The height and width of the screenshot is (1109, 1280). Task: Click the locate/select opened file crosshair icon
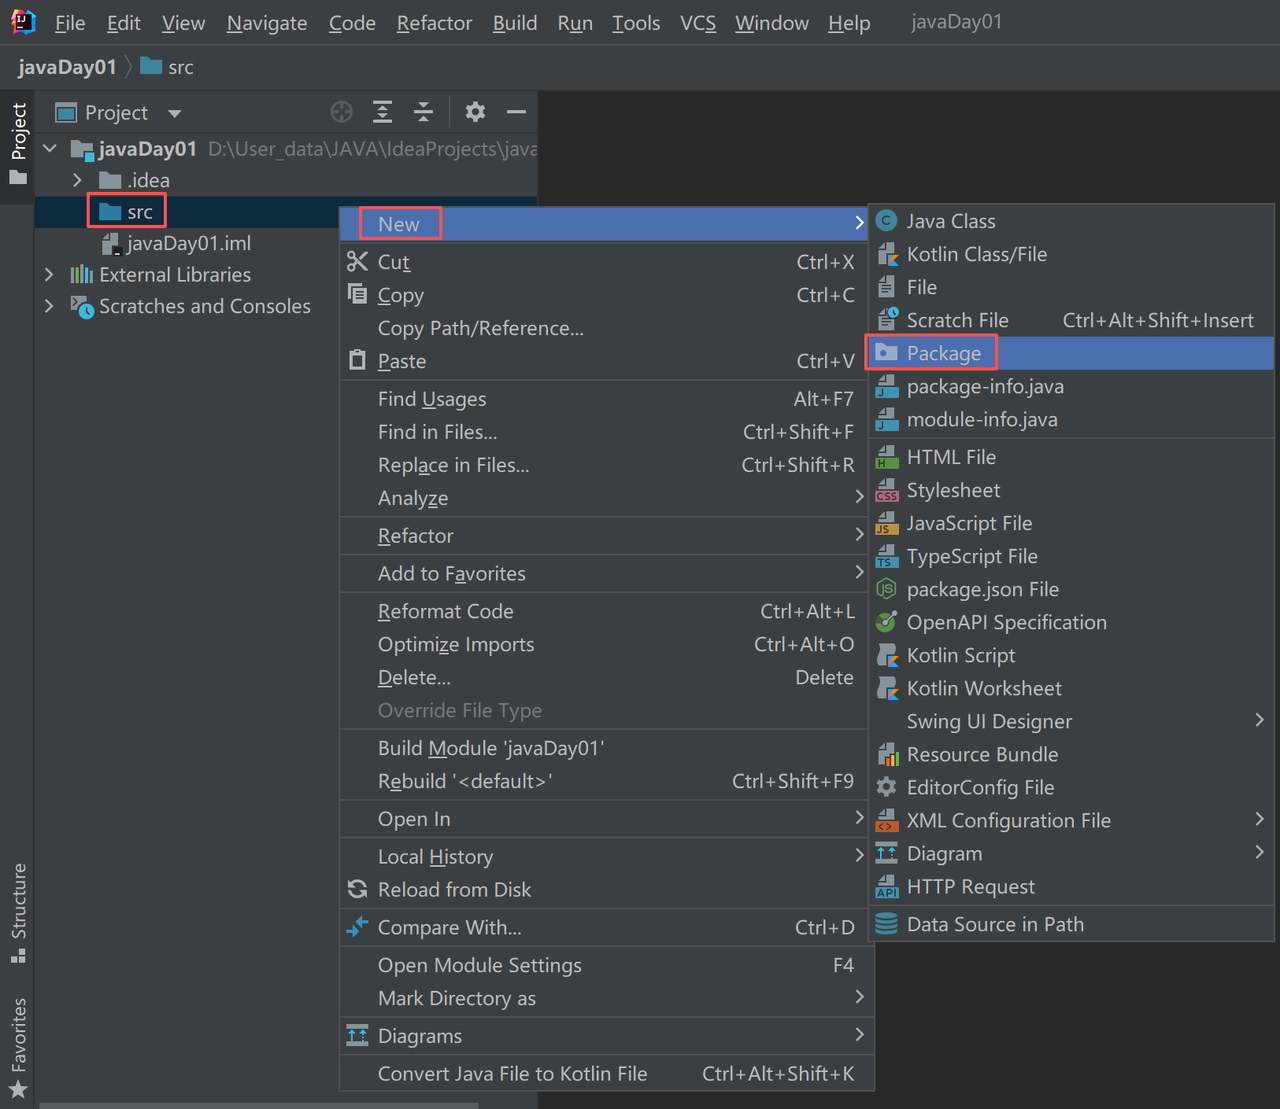click(342, 112)
